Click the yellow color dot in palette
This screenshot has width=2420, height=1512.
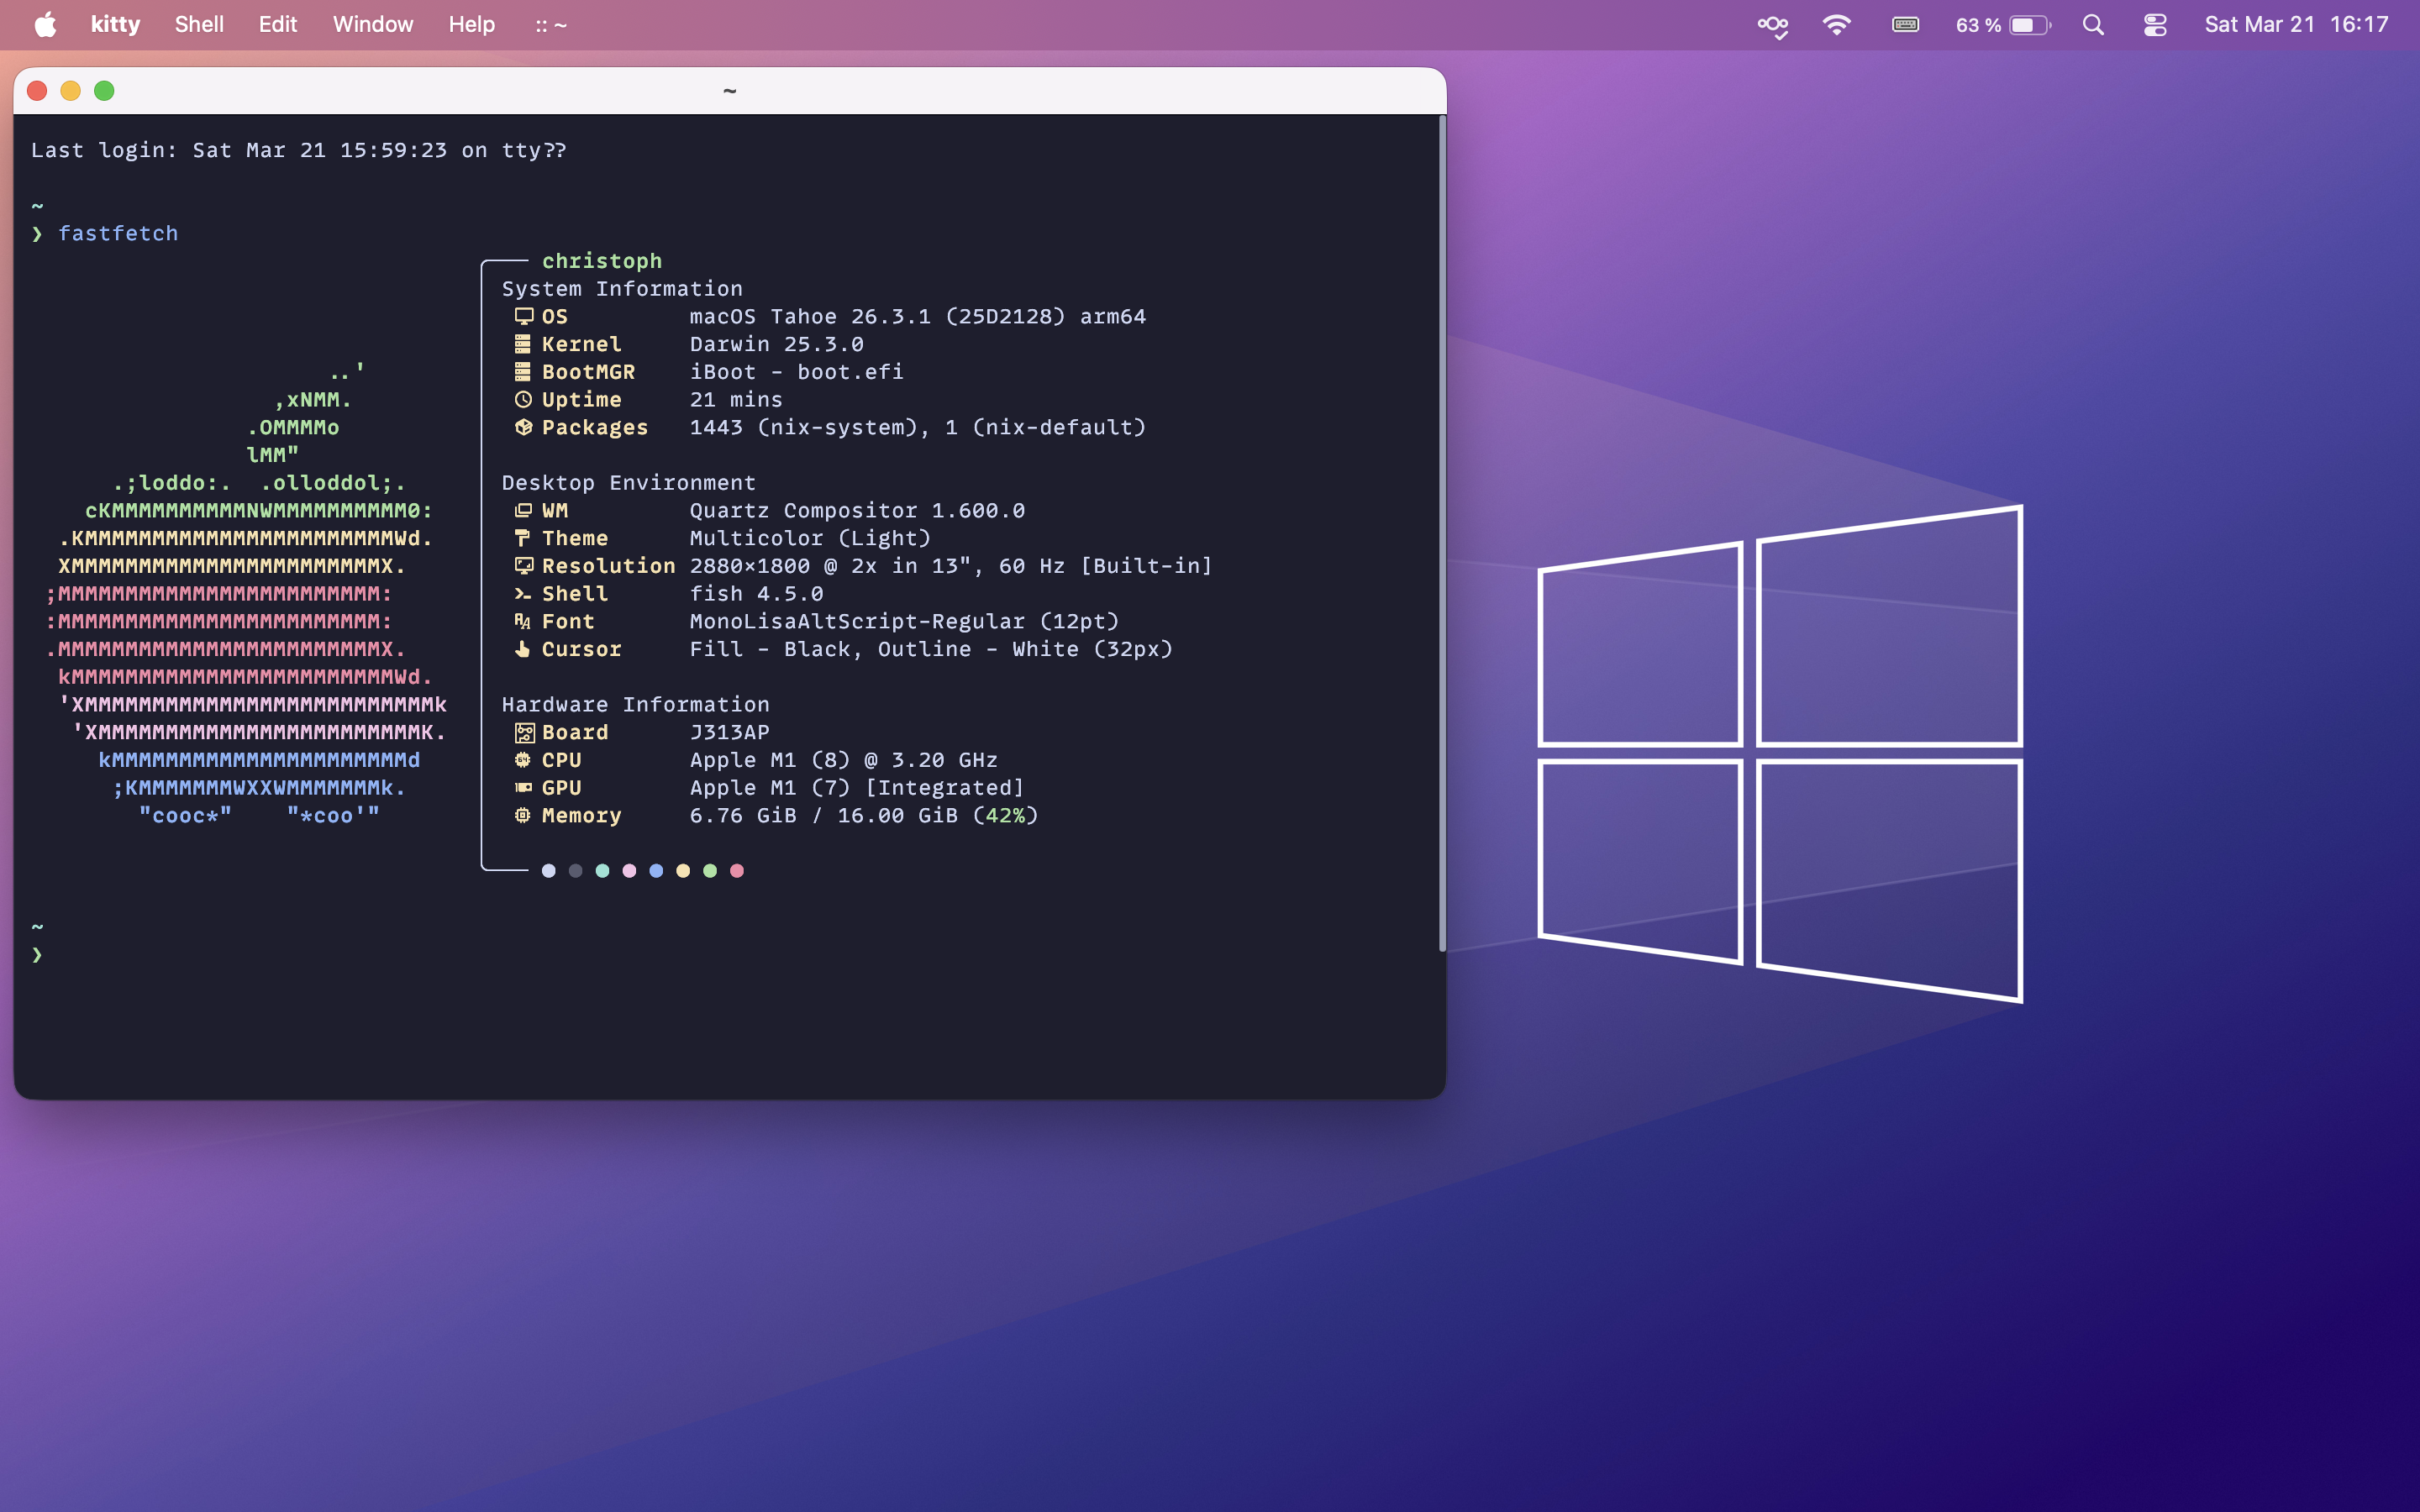pos(683,870)
